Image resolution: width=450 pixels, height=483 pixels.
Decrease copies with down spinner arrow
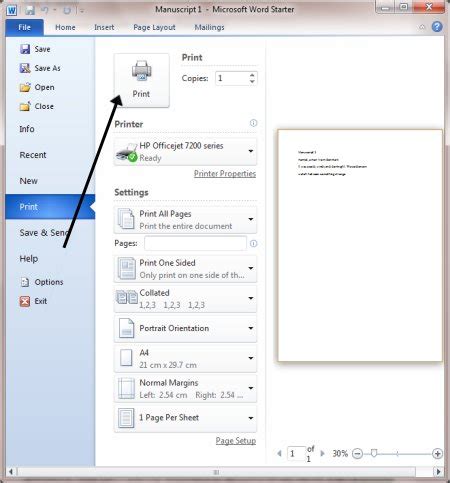point(252,82)
